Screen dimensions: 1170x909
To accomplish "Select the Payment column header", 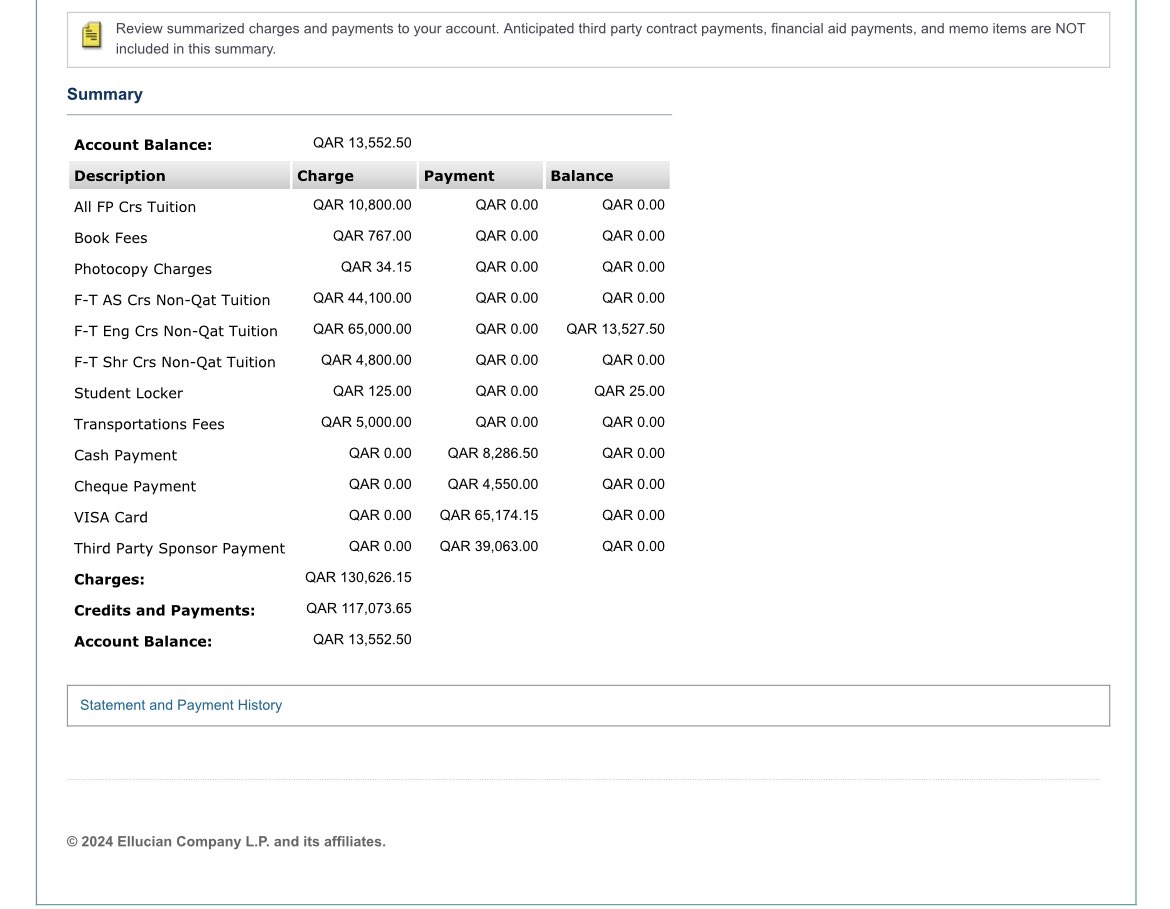I will [481, 175].
